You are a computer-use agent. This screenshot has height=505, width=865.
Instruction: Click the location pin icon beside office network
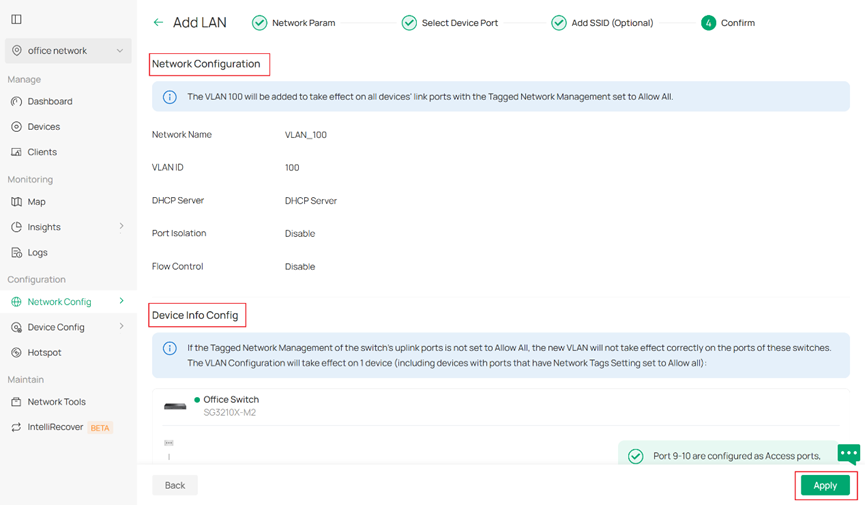pyautogui.click(x=17, y=51)
